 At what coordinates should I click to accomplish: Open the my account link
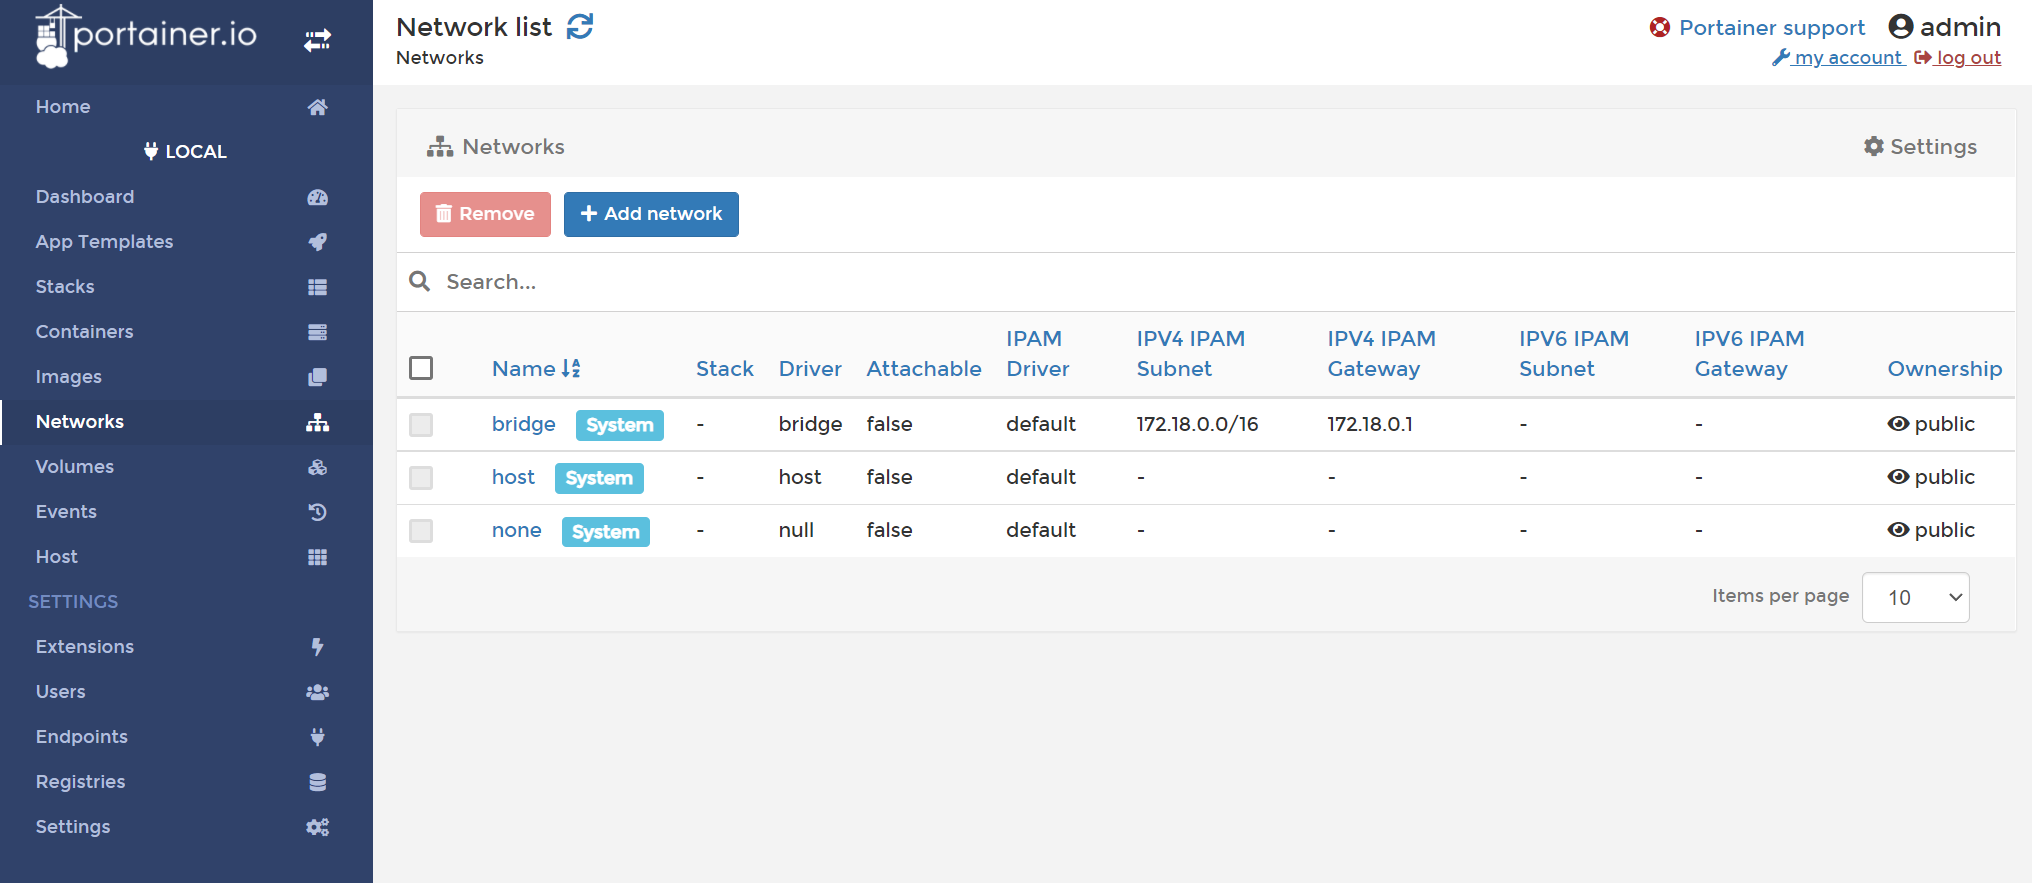[1837, 58]
